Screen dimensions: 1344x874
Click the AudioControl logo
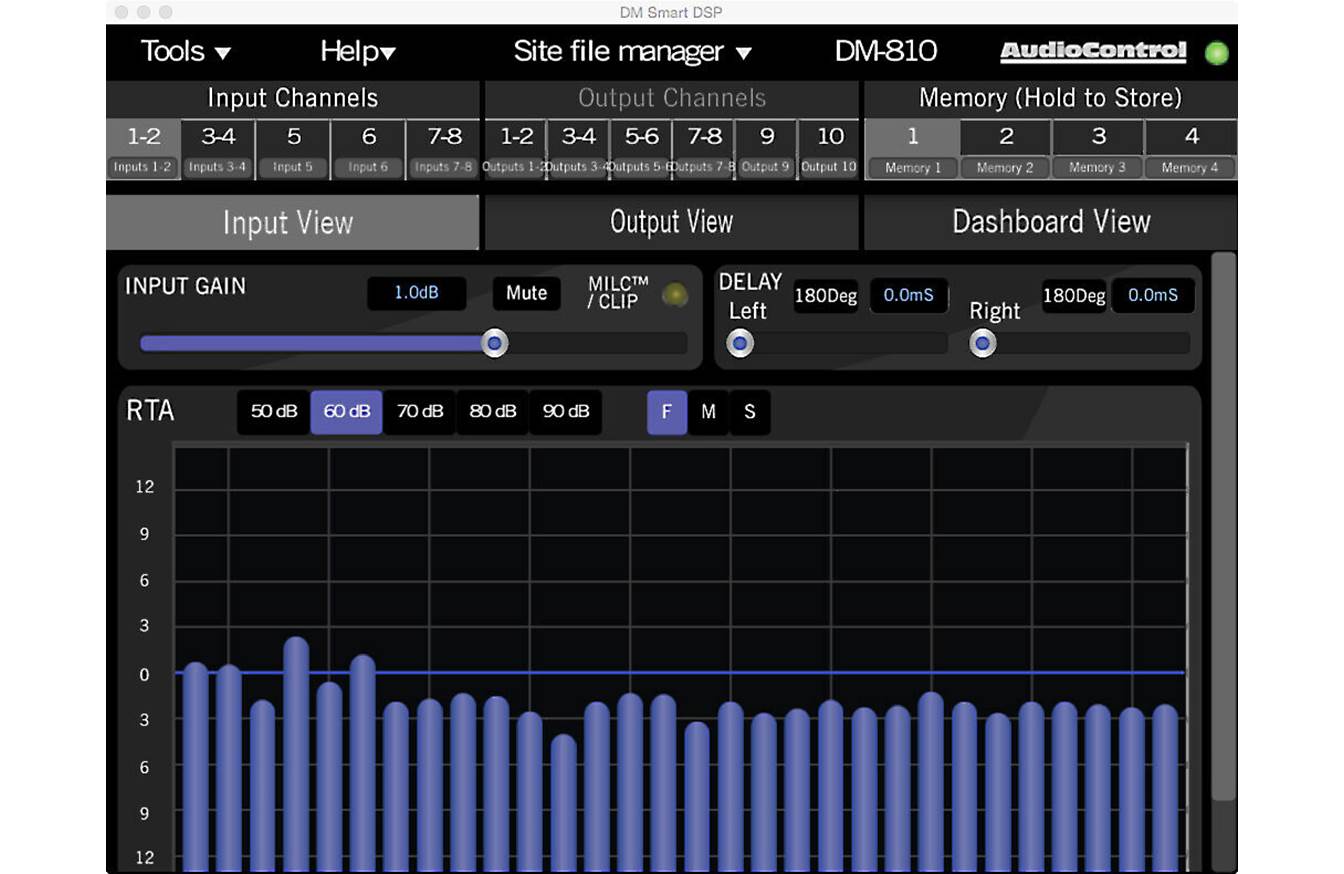tap(1093, 52)
